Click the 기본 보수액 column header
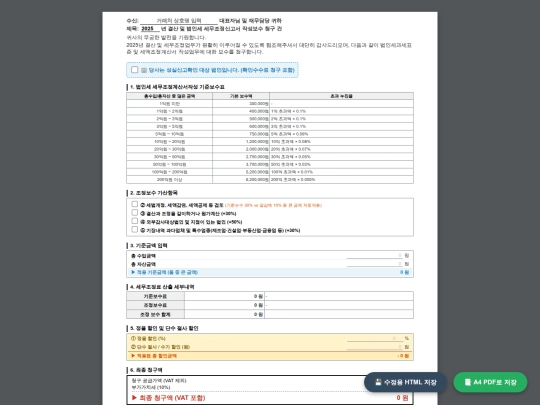The width and height of the screenshot is (540, 405). coord(241,96)
